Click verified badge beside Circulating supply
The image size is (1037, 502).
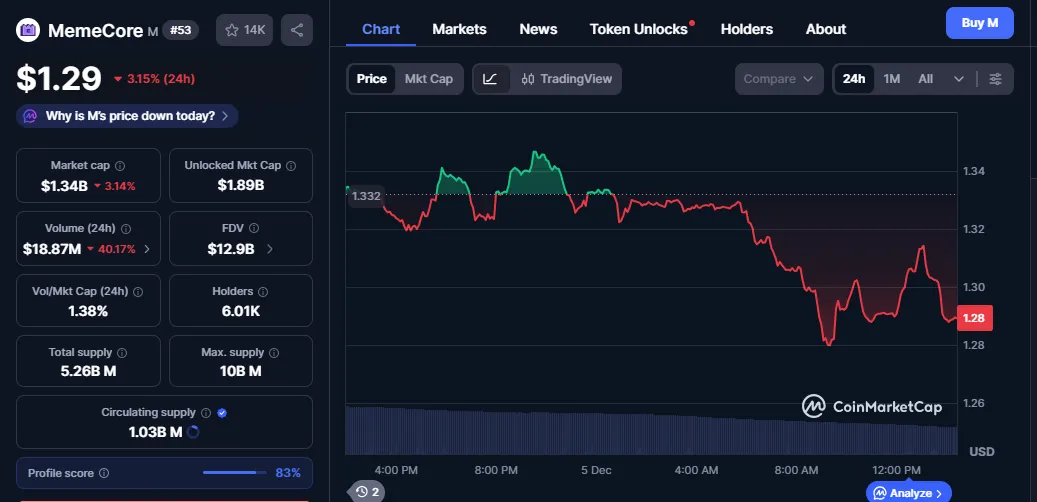click(x=222, y=413)
